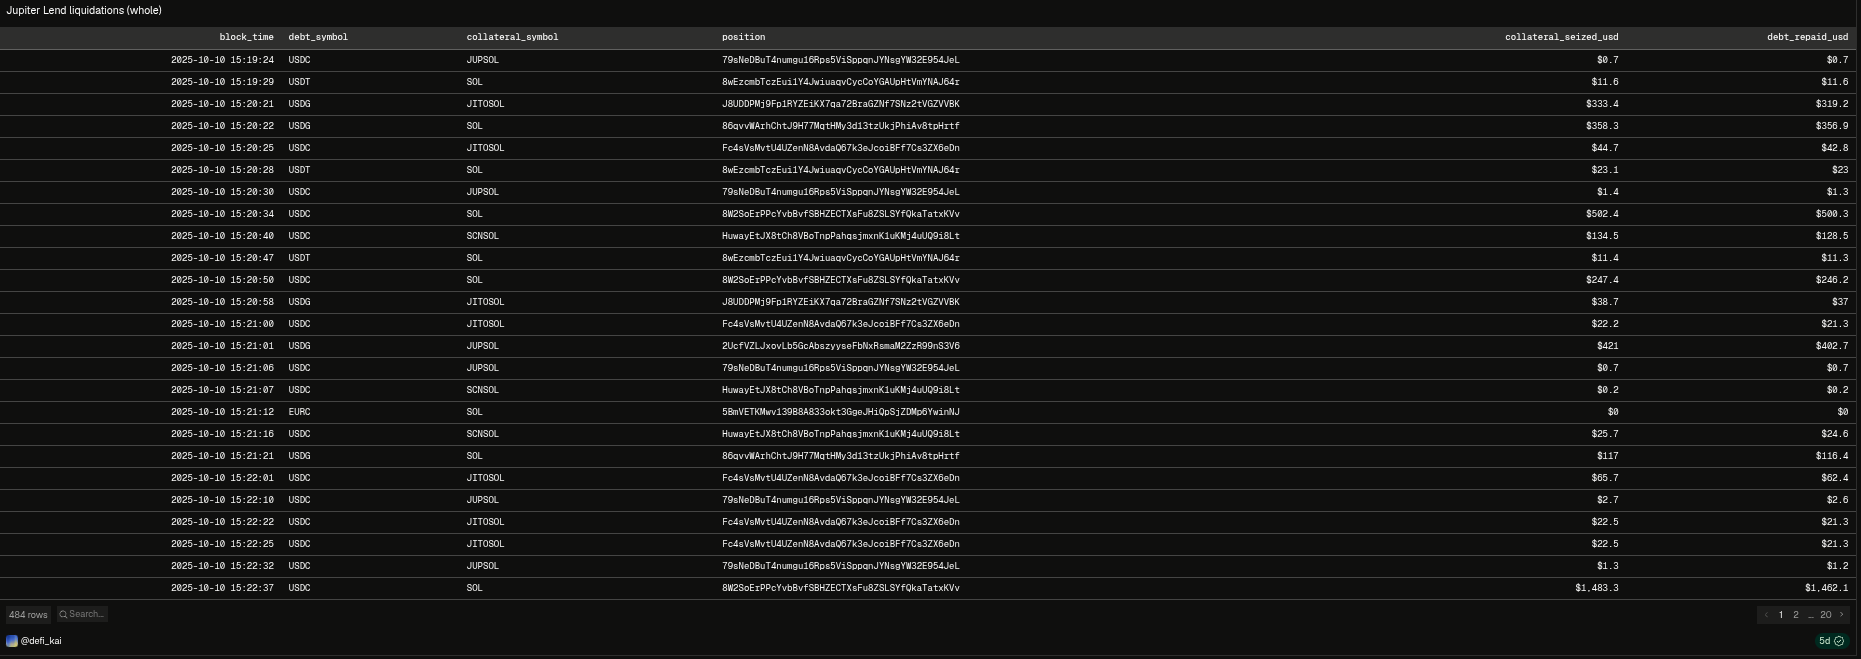
Task: Click the $134.5 collateral seized value
Action: tap(1602, 236)
